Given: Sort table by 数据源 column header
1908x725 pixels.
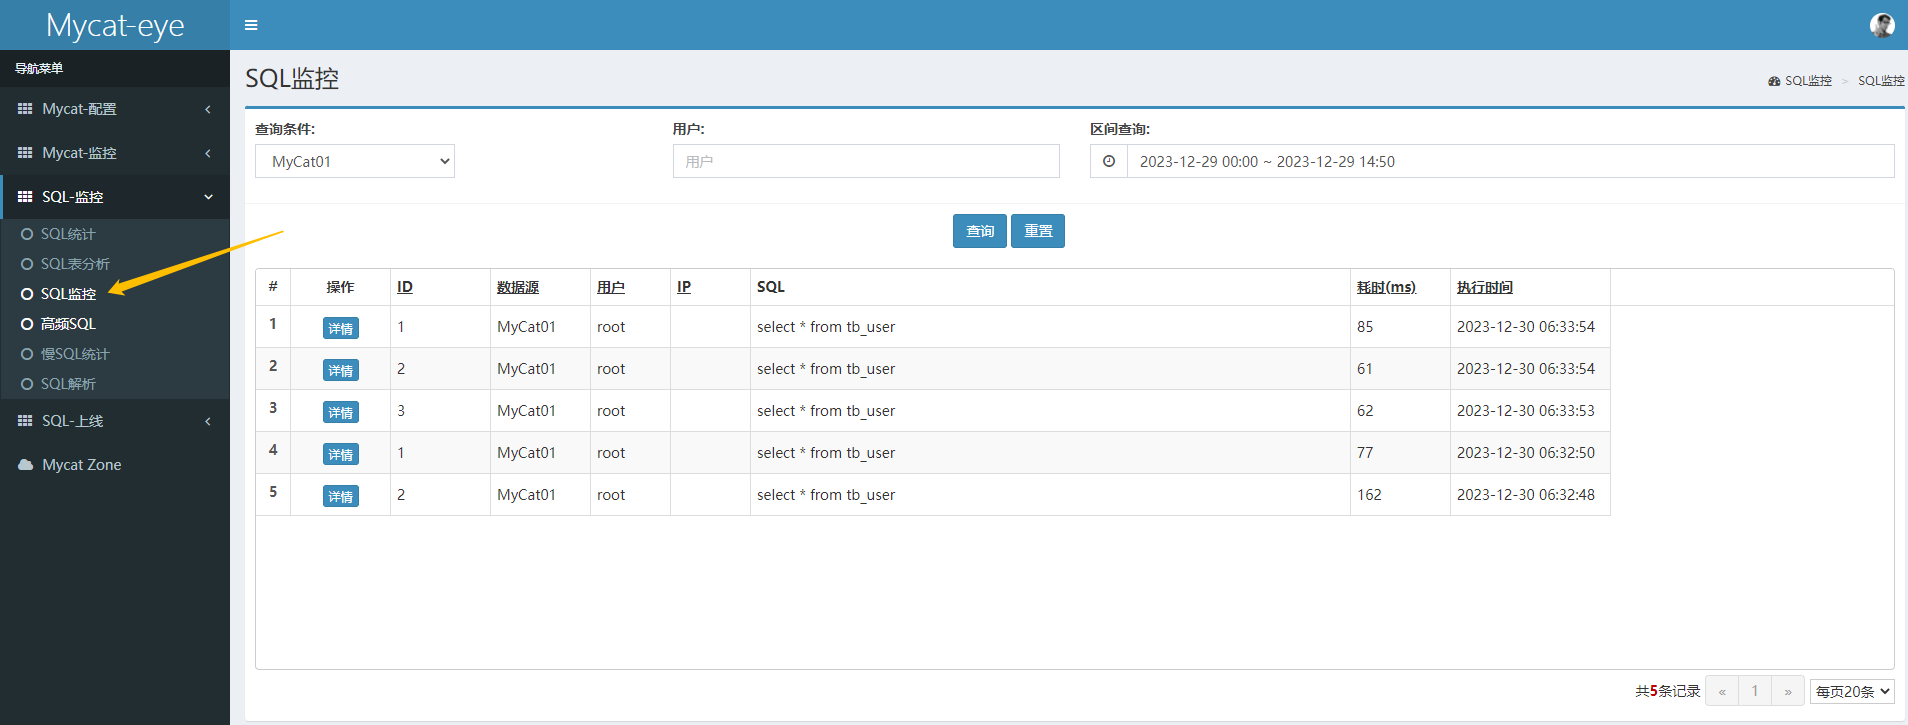Looking at the screenshot, I should pos(518,287).
